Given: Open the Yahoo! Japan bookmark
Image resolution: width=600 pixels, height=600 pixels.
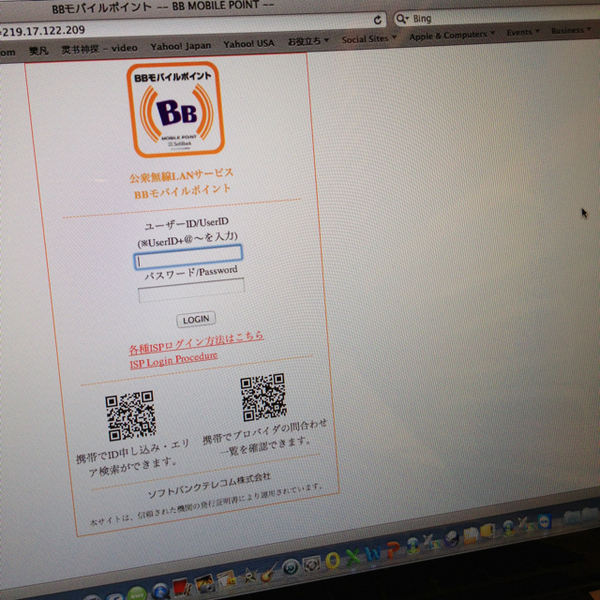Looking at the screenshot, I should click(181, 46).
